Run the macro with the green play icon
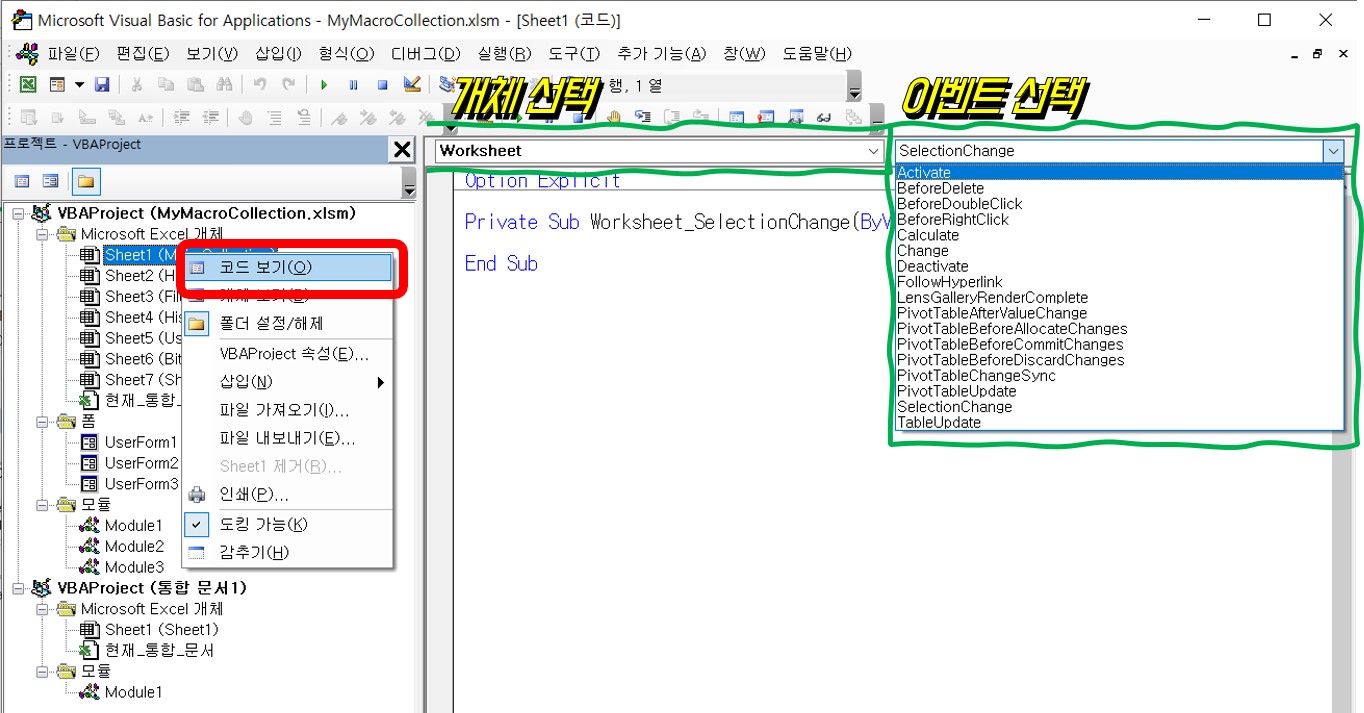1364x713 pixels. click(x=324, y=86)
